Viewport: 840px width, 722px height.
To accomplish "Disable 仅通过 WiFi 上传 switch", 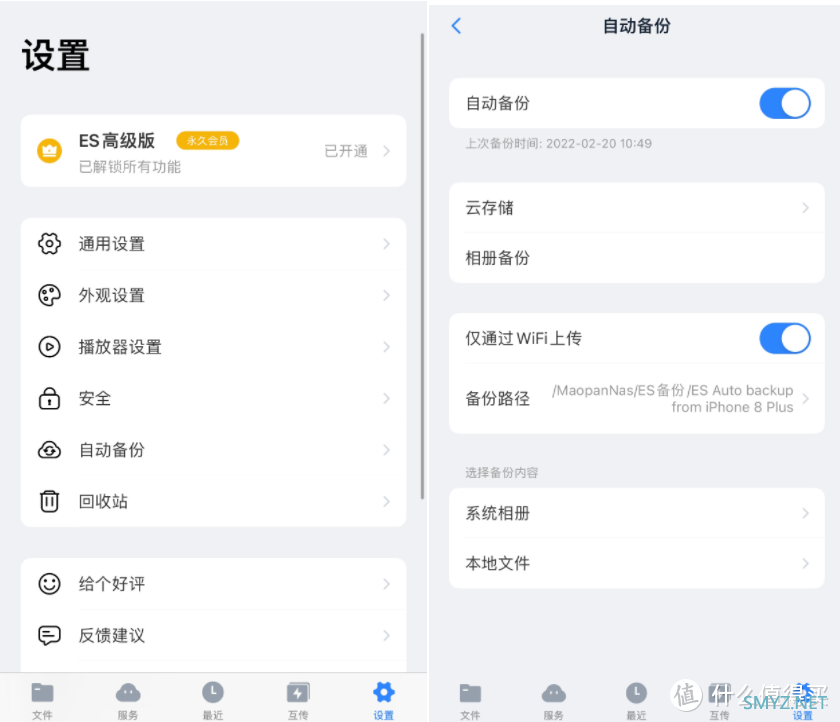I will click(x=785, y=339).
